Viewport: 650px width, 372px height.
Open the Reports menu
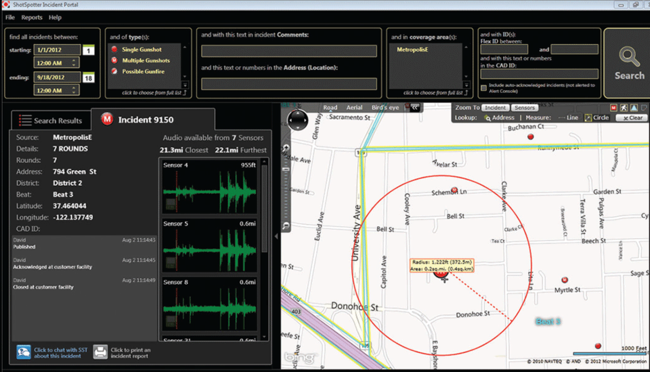click(x=32, y=17)
